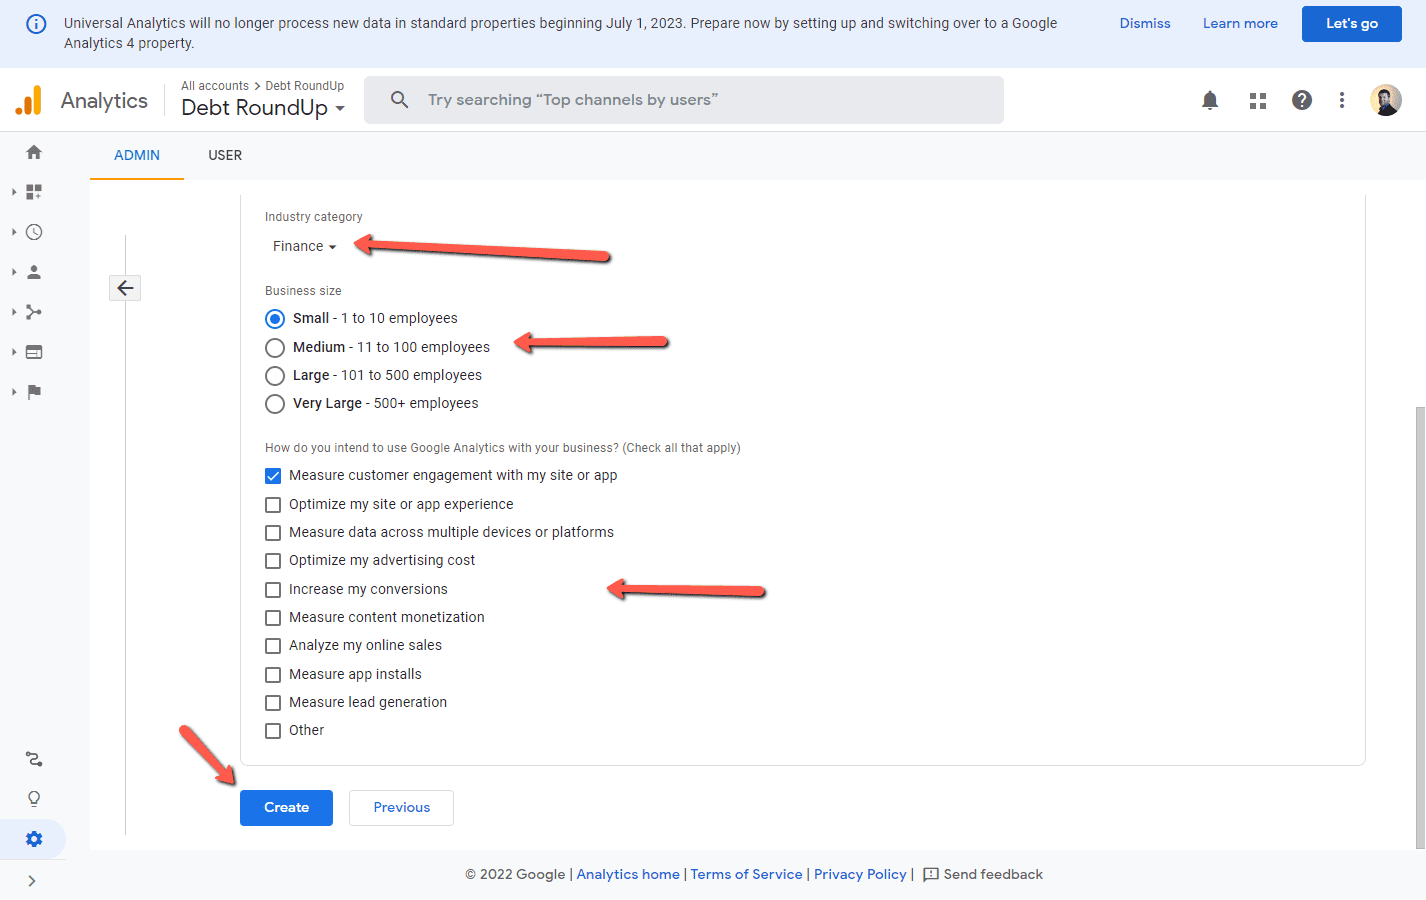Open the user profile avatar
Screen dimensions: 1426x900
pyautogui.click(x=1386, y=100)
